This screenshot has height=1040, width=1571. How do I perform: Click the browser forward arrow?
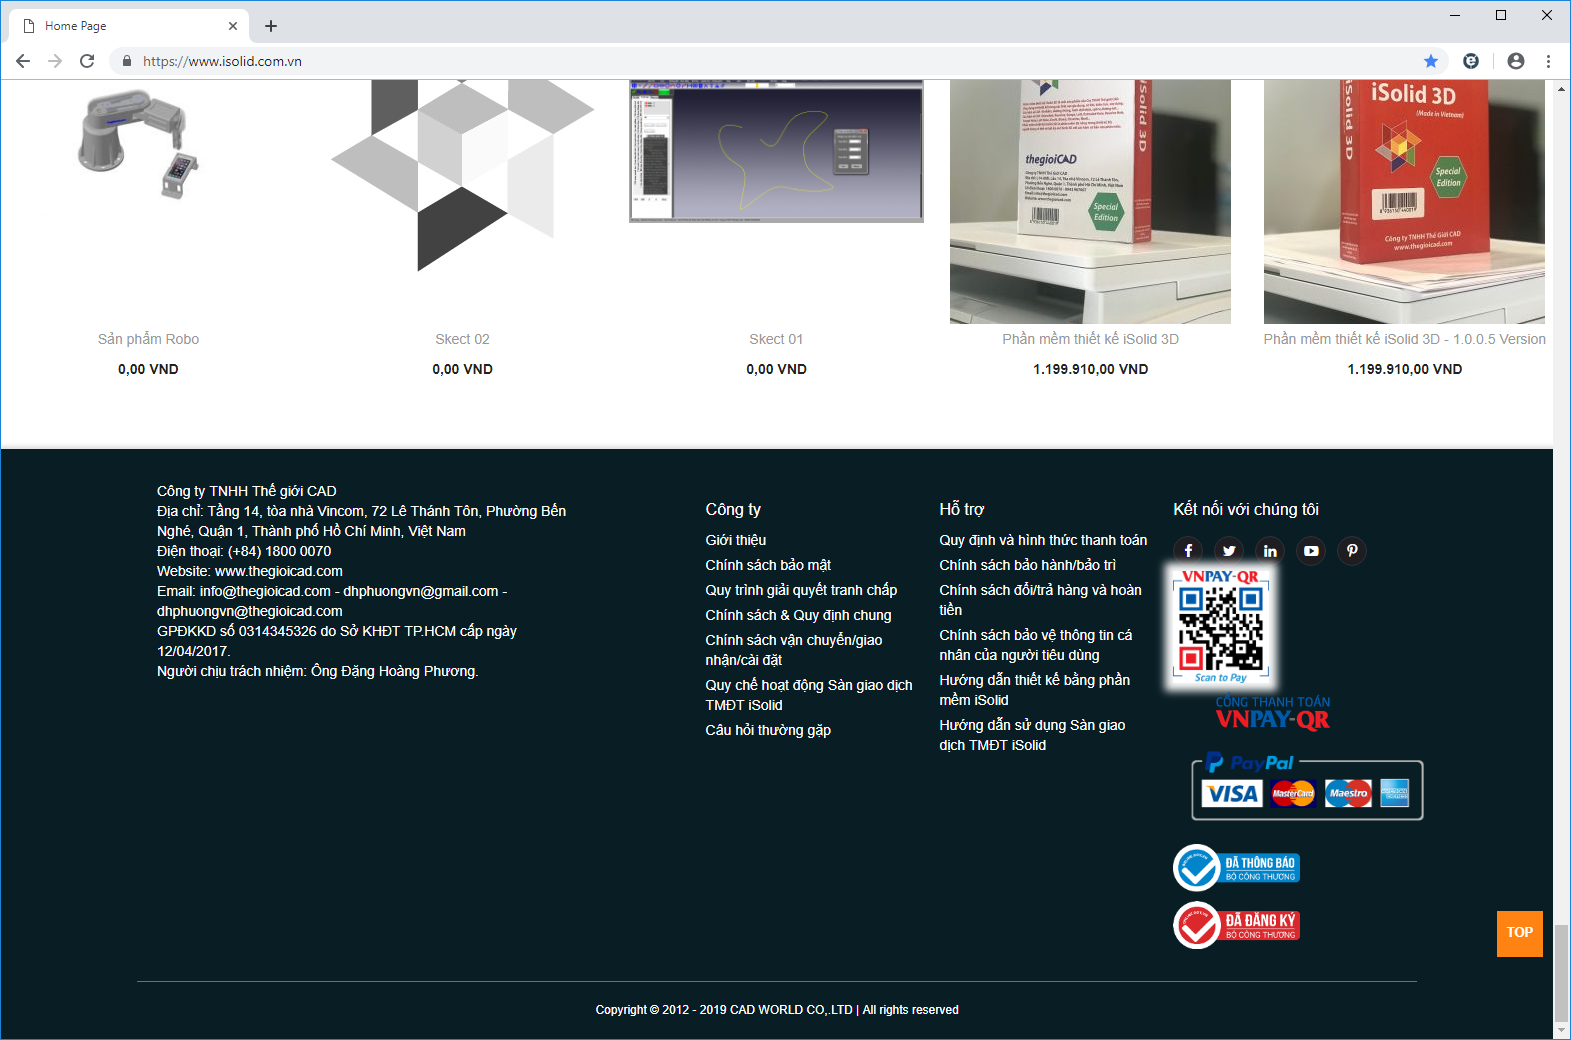click(x=55, y=61)
